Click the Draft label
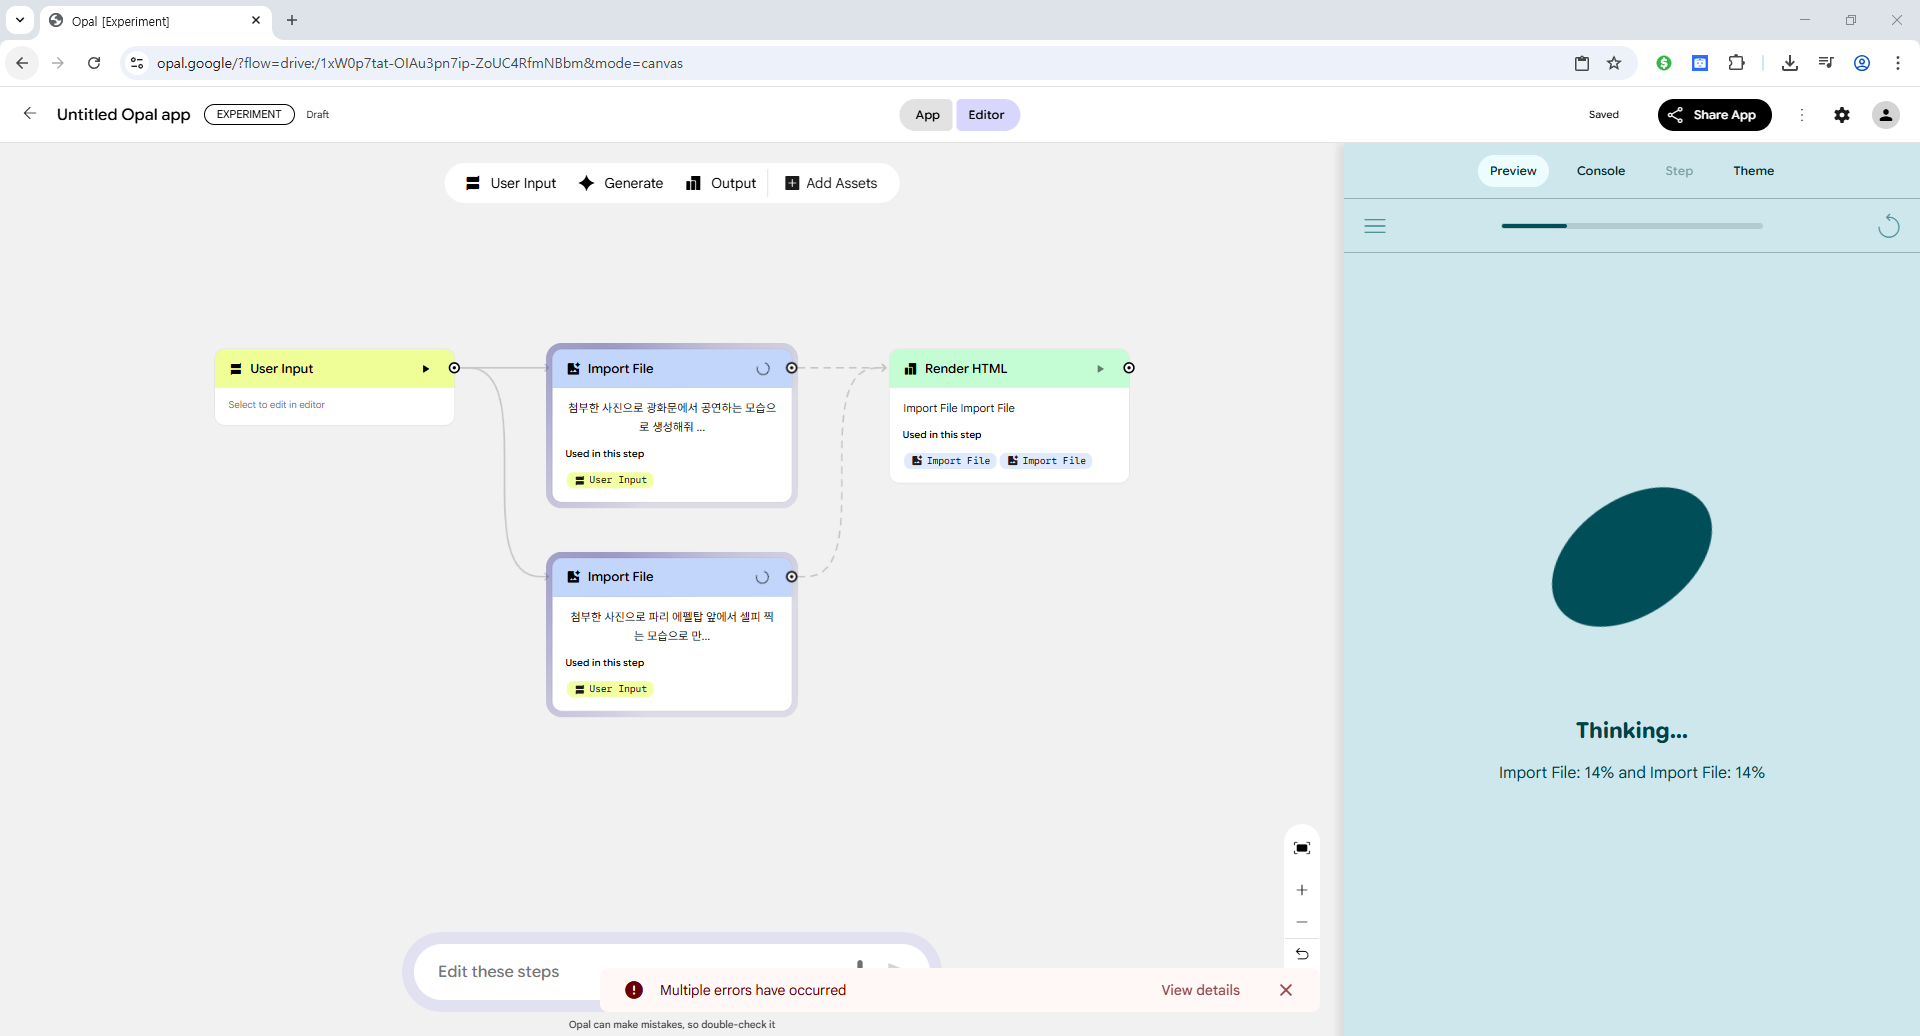Screen dimensions: 1920x1036 (318, 115)
